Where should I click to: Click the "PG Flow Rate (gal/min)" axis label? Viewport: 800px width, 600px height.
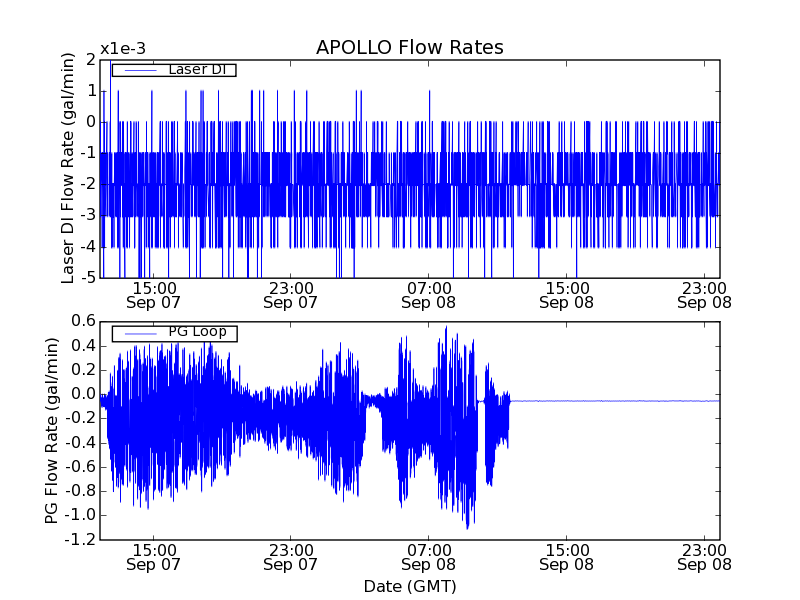52,431
